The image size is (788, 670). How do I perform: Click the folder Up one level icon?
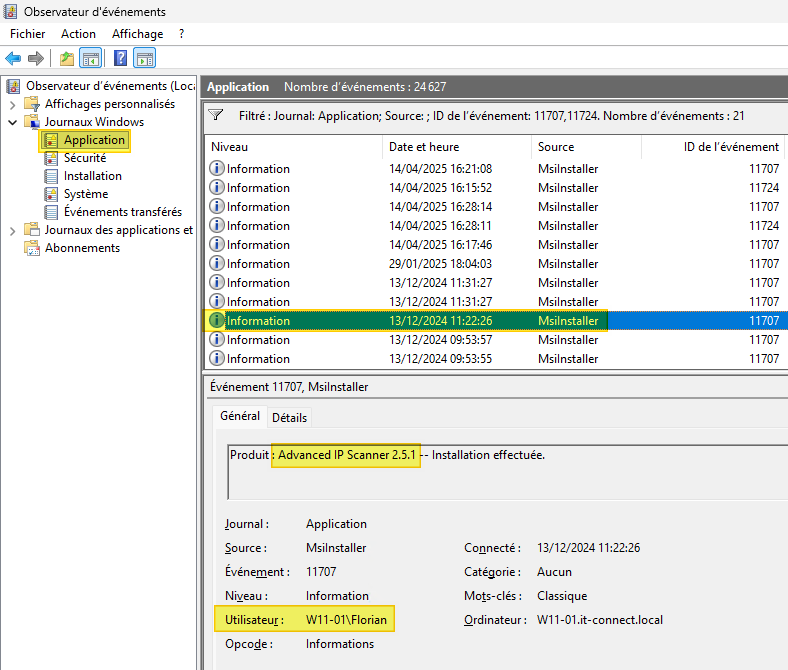pyautogui.click(x=67, y=58)
